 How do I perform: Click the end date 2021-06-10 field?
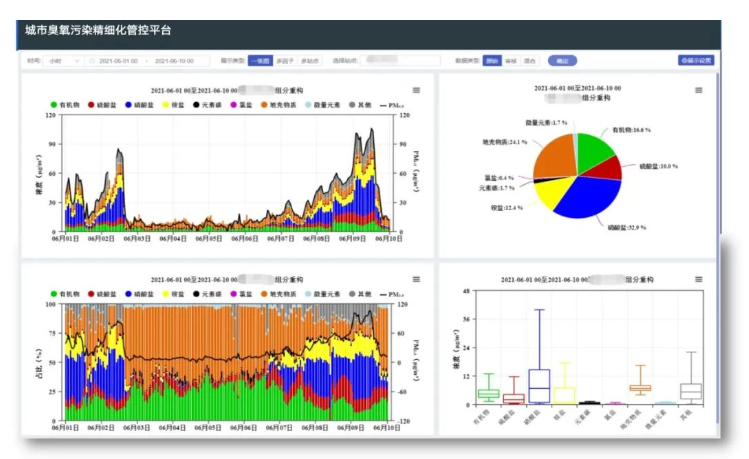click(x=174, y=61)
